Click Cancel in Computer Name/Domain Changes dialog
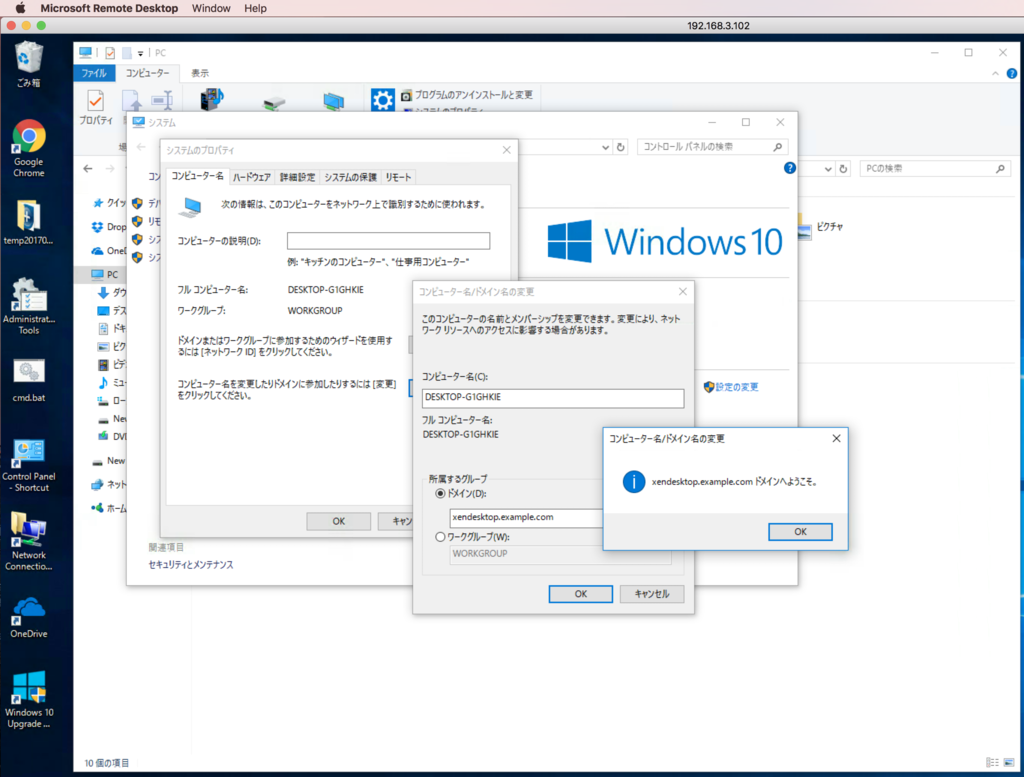The width and height of the screenshot is (1024, 777). point(652,594)
